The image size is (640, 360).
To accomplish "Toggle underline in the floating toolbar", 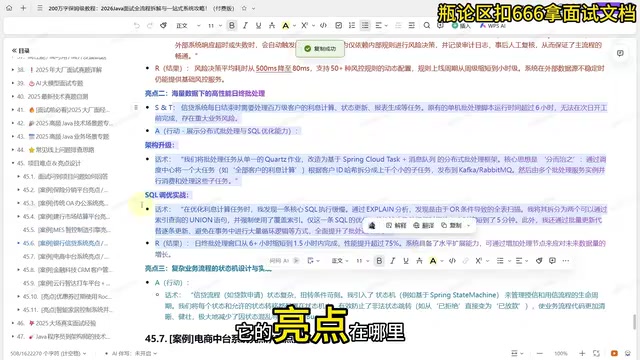I will click(406, 260).
